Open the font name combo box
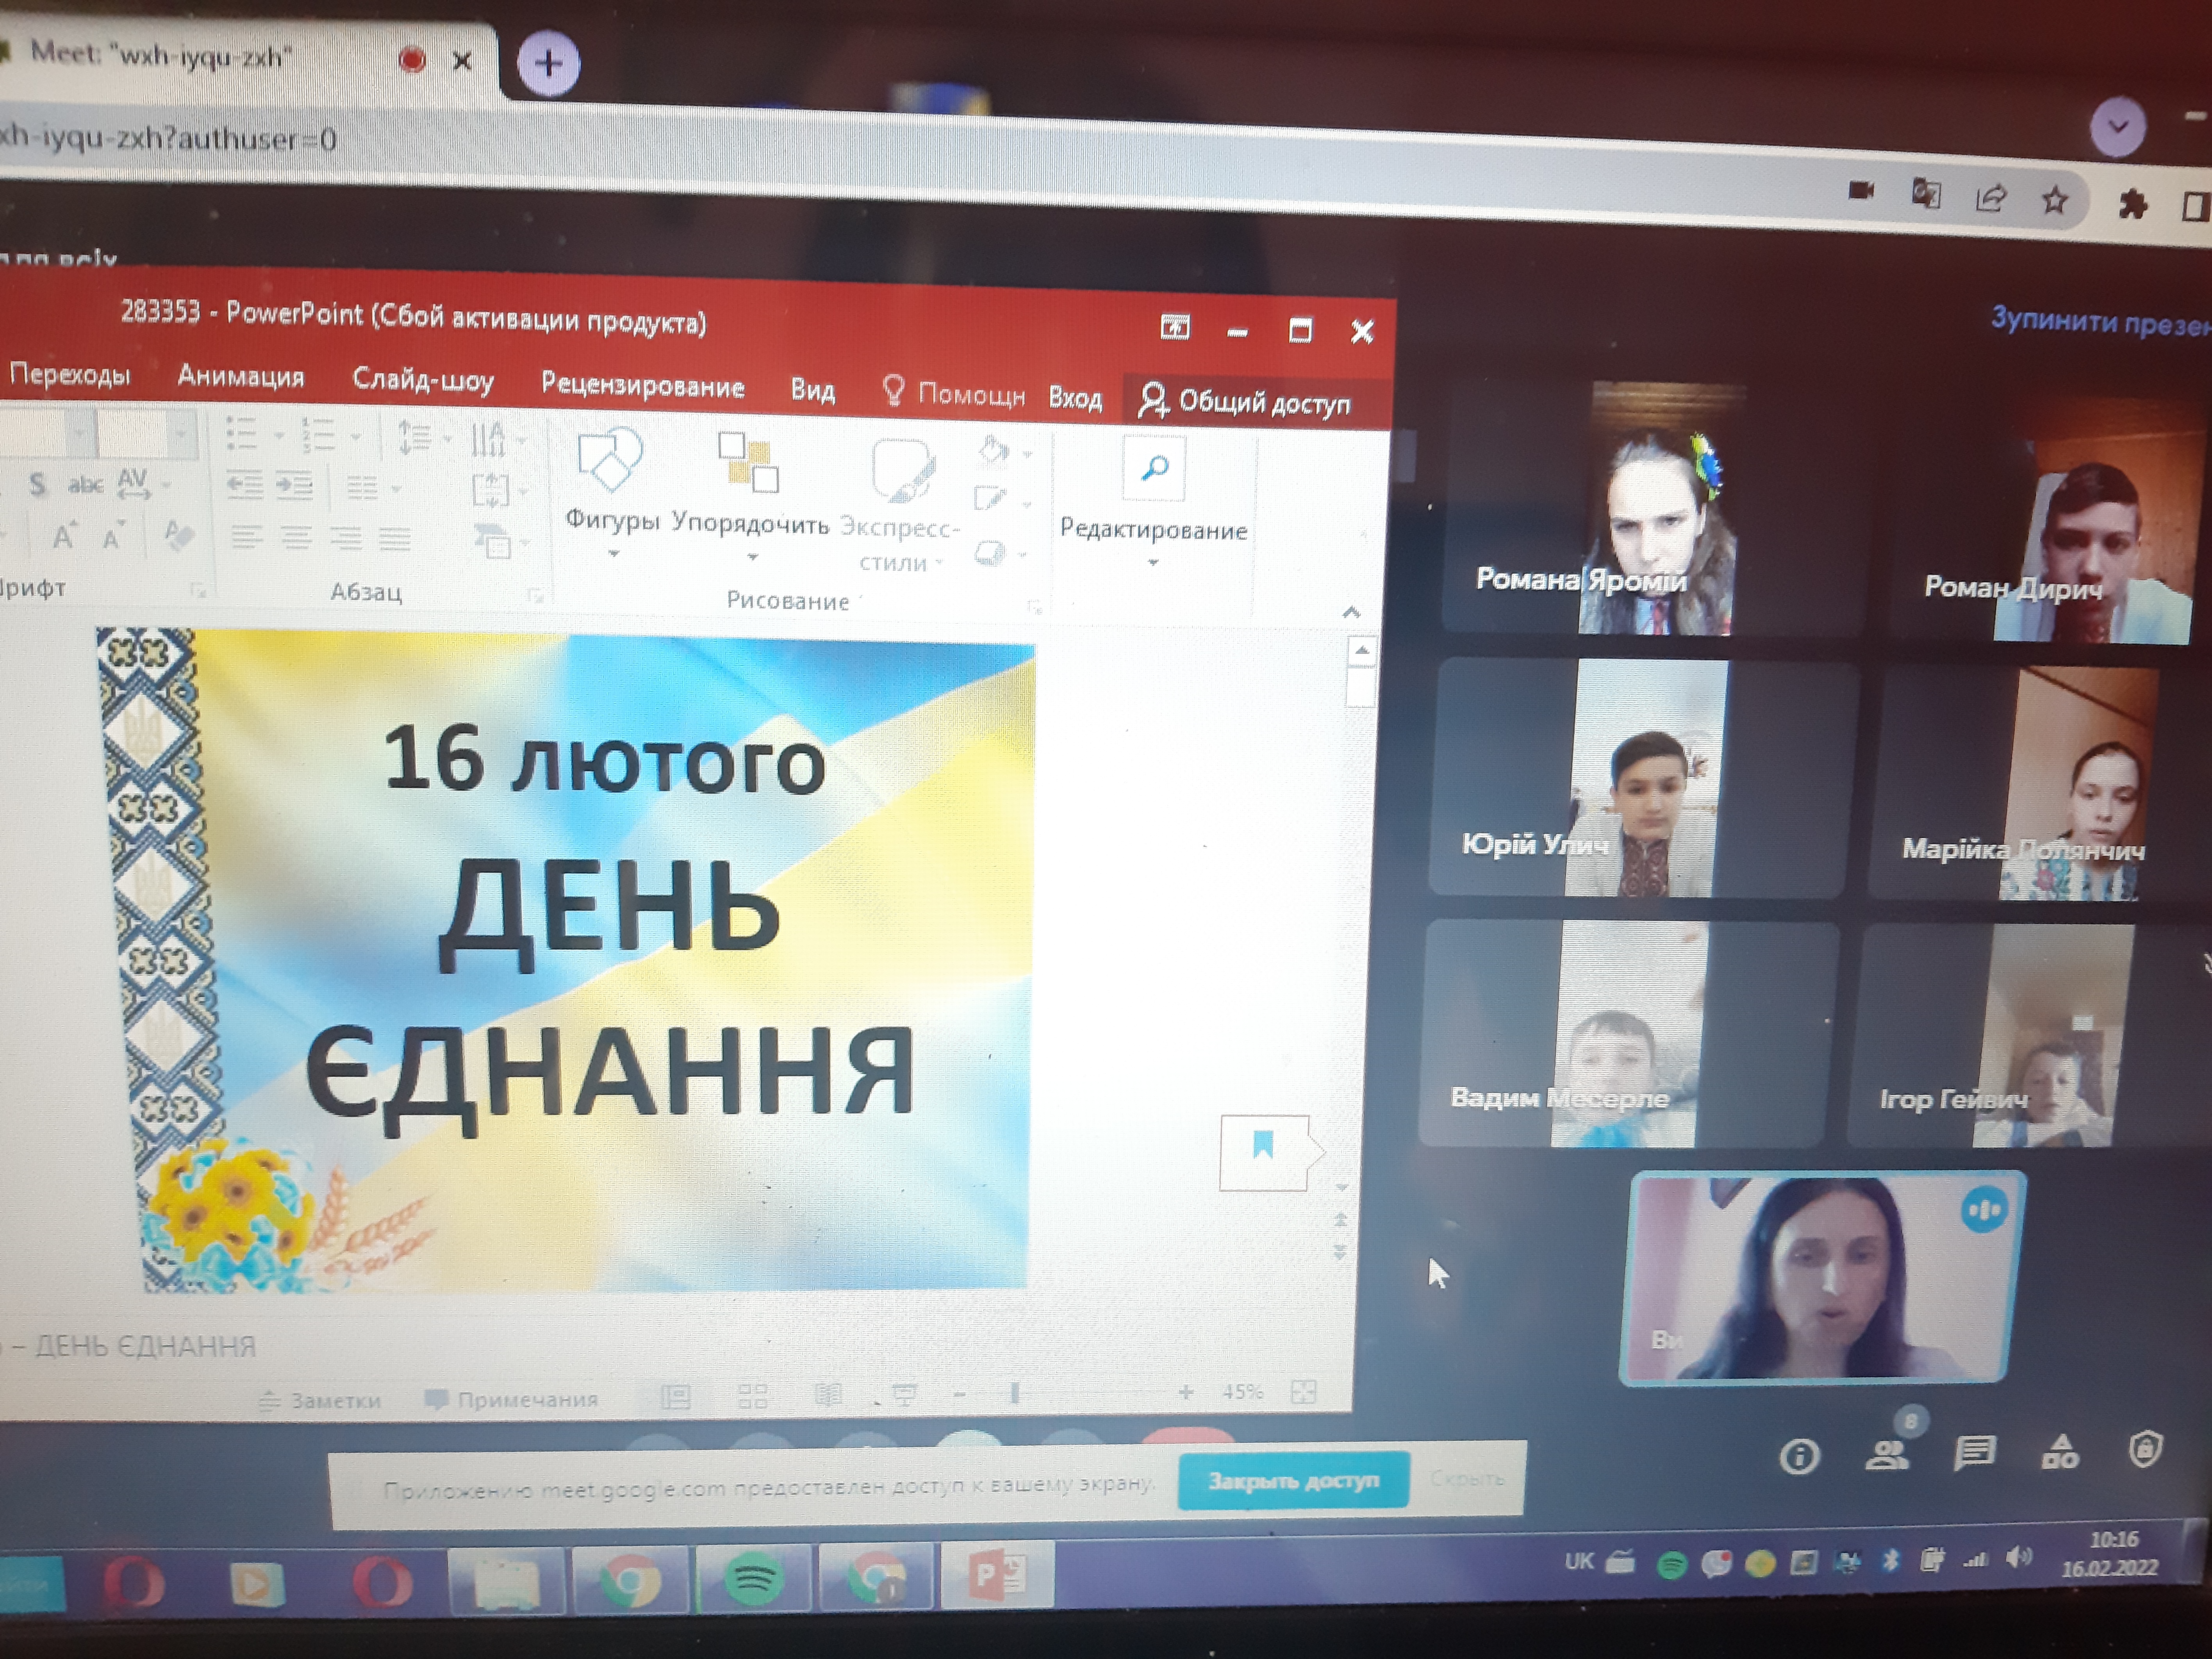 click(44, 432)
